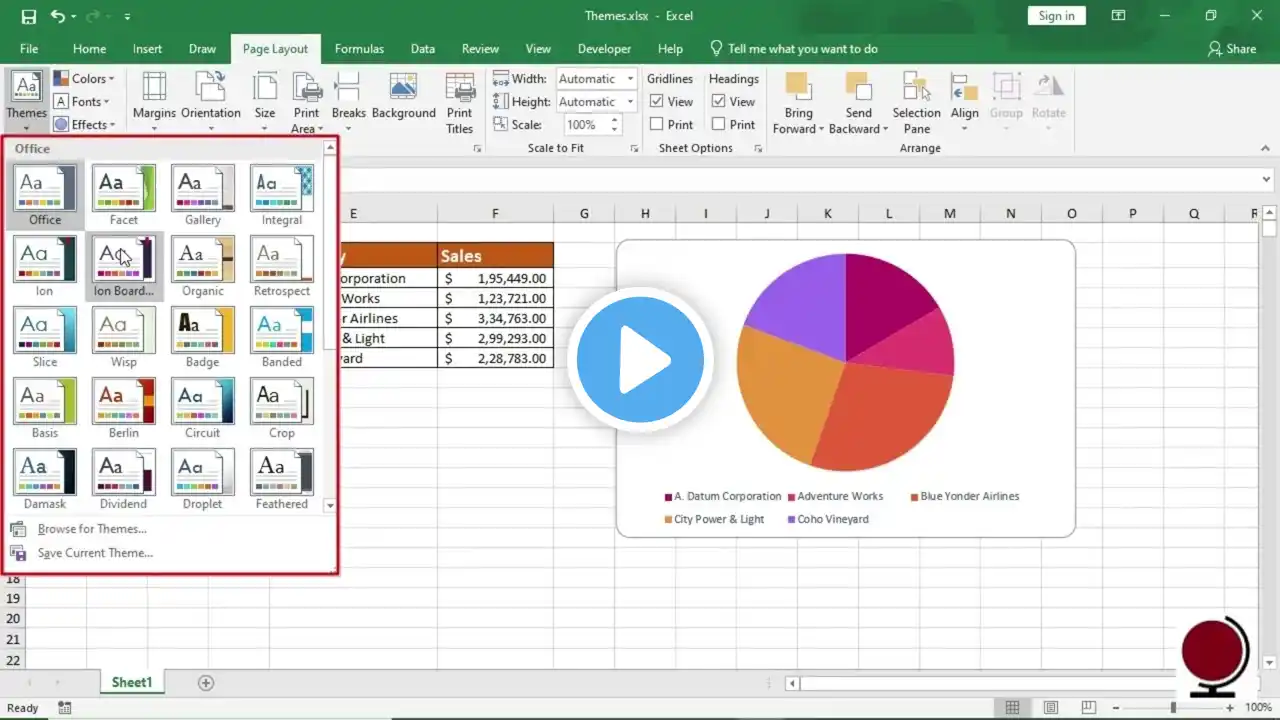Image resolution: width=1280 pixels, height=720 pixels.
Task: Apply the Organic theme
Action: 203,266
